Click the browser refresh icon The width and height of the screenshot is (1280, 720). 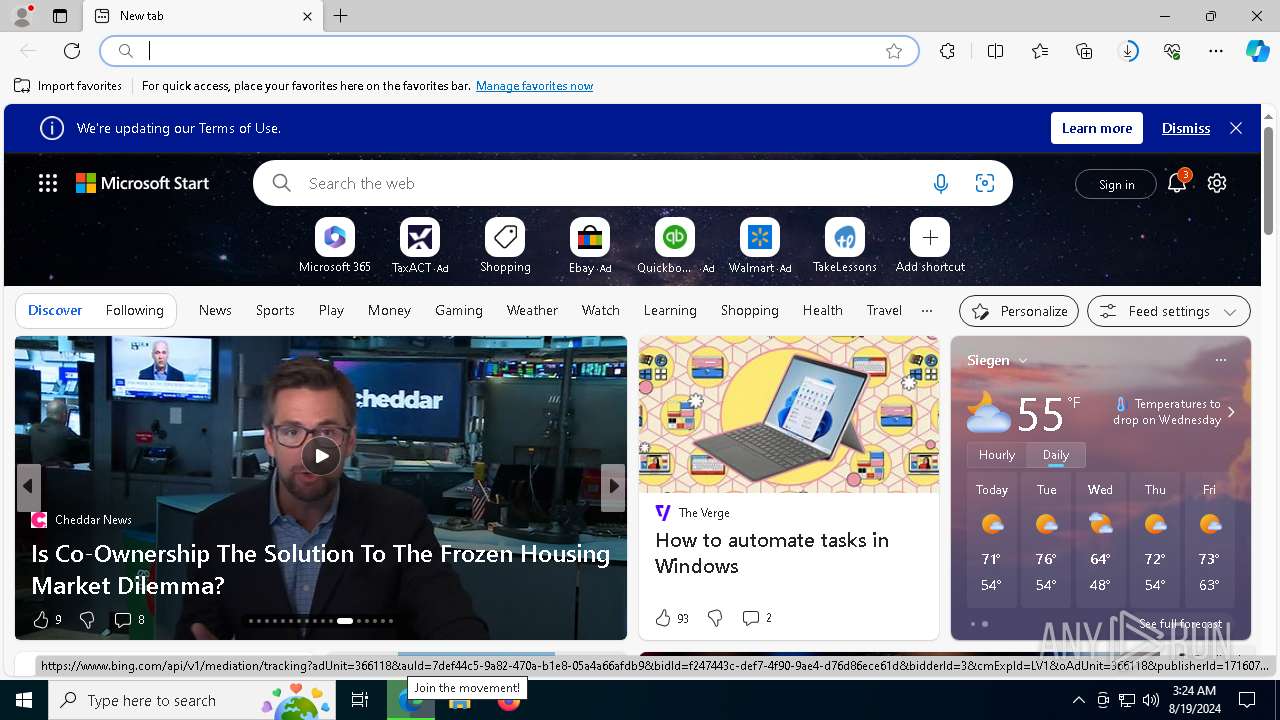[x=72, y=51]
